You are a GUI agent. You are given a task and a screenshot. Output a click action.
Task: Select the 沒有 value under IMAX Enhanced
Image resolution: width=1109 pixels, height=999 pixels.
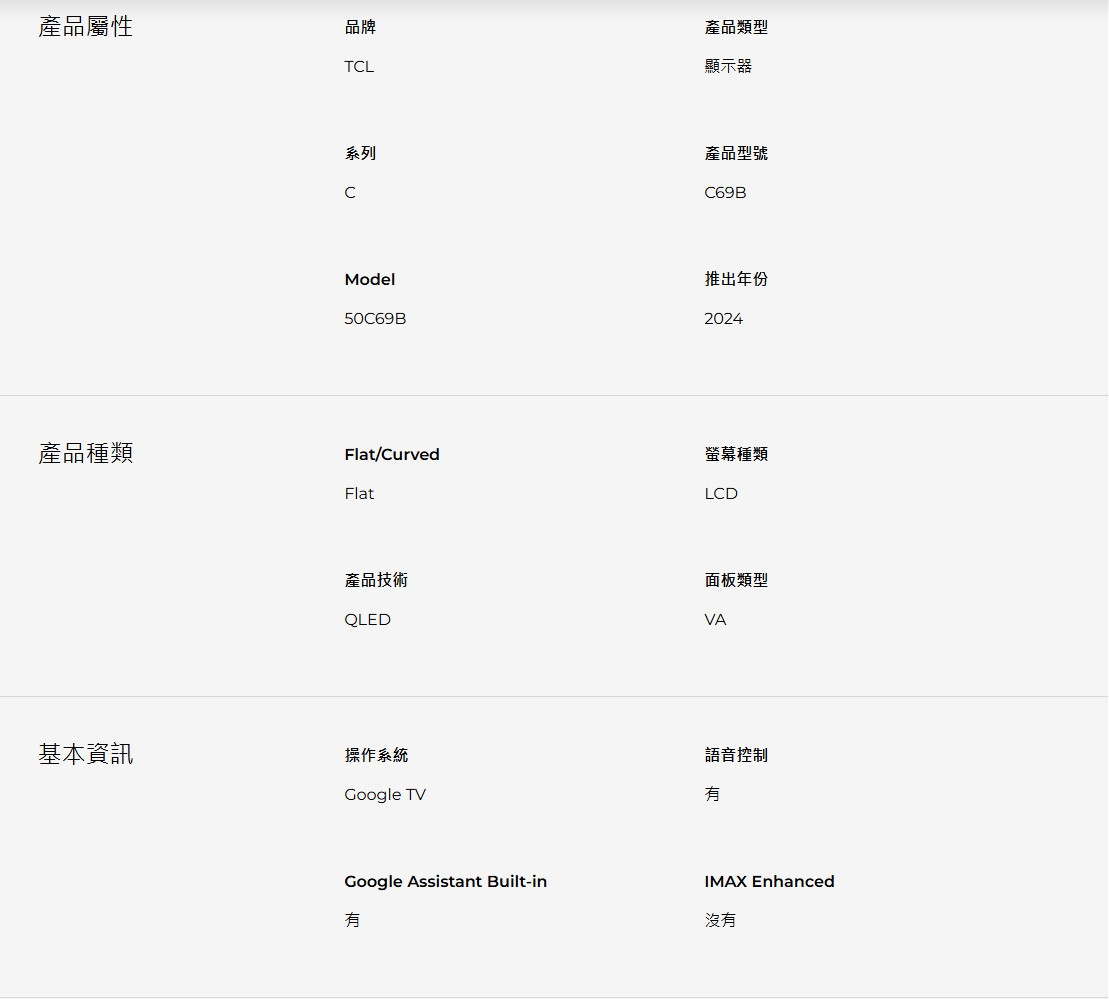pos(721,920)
